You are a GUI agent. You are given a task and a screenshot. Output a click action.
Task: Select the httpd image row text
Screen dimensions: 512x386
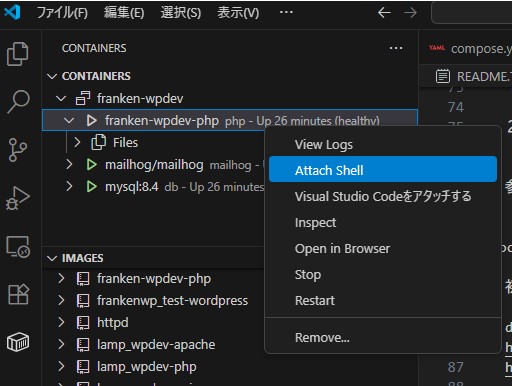pos(113,322)
